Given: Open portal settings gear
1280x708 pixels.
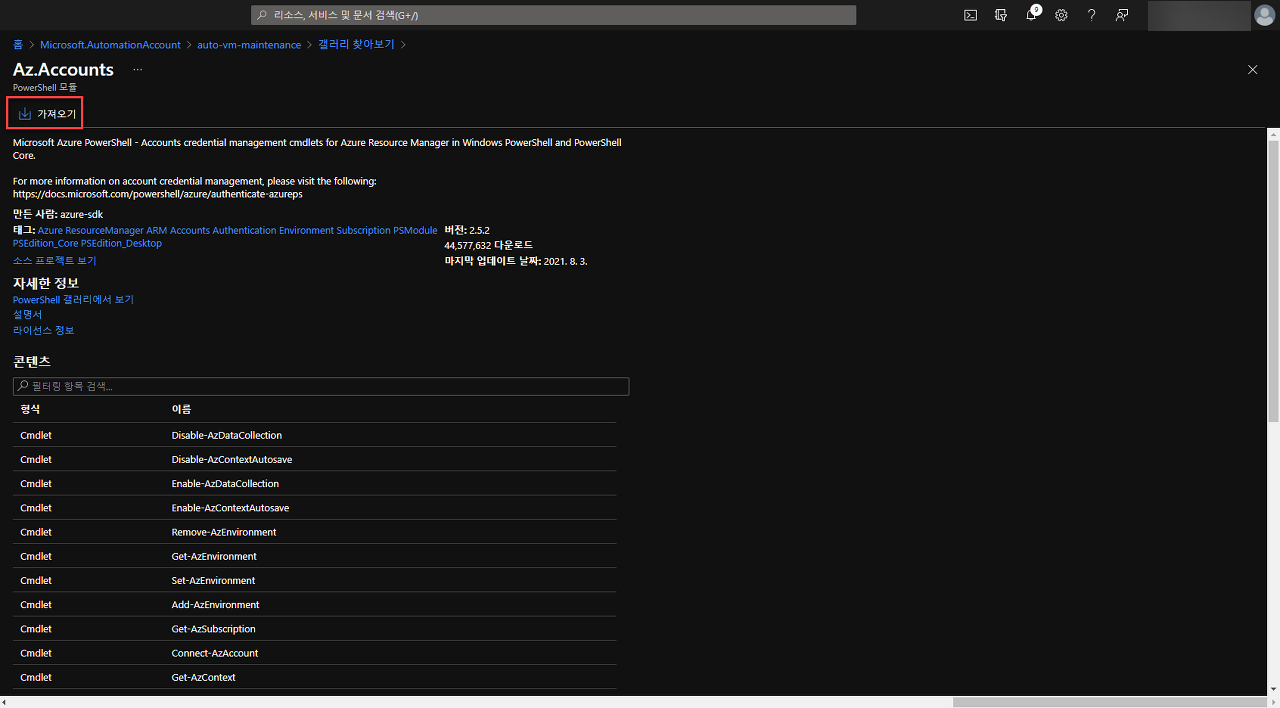Looking at the screenshot, I should coord(1061,15).
